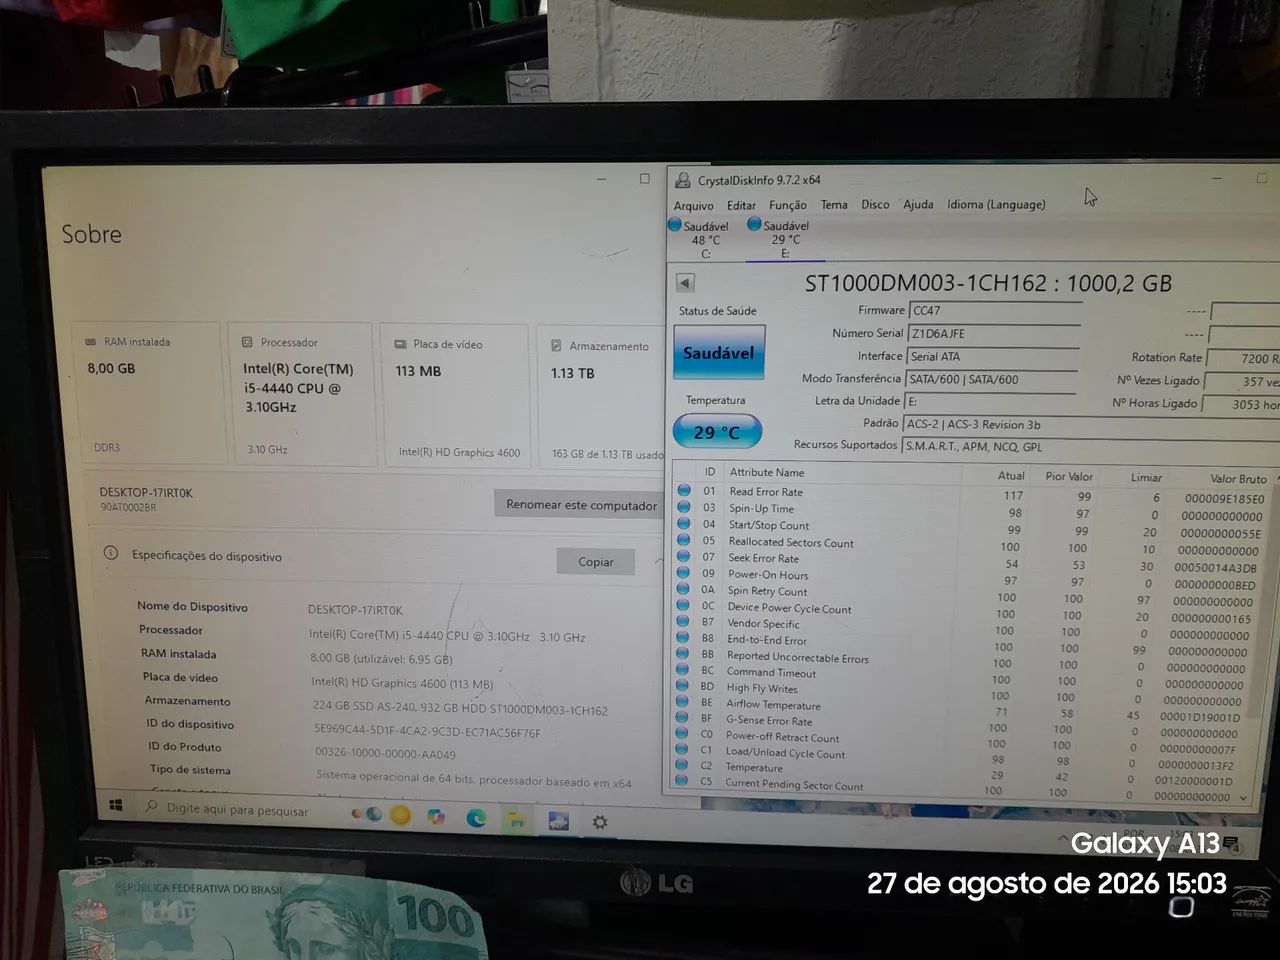Click the Valor Bruto column header
Image resolution: width=1280 pixels, height=960 pixels.
click(1238, 479)
